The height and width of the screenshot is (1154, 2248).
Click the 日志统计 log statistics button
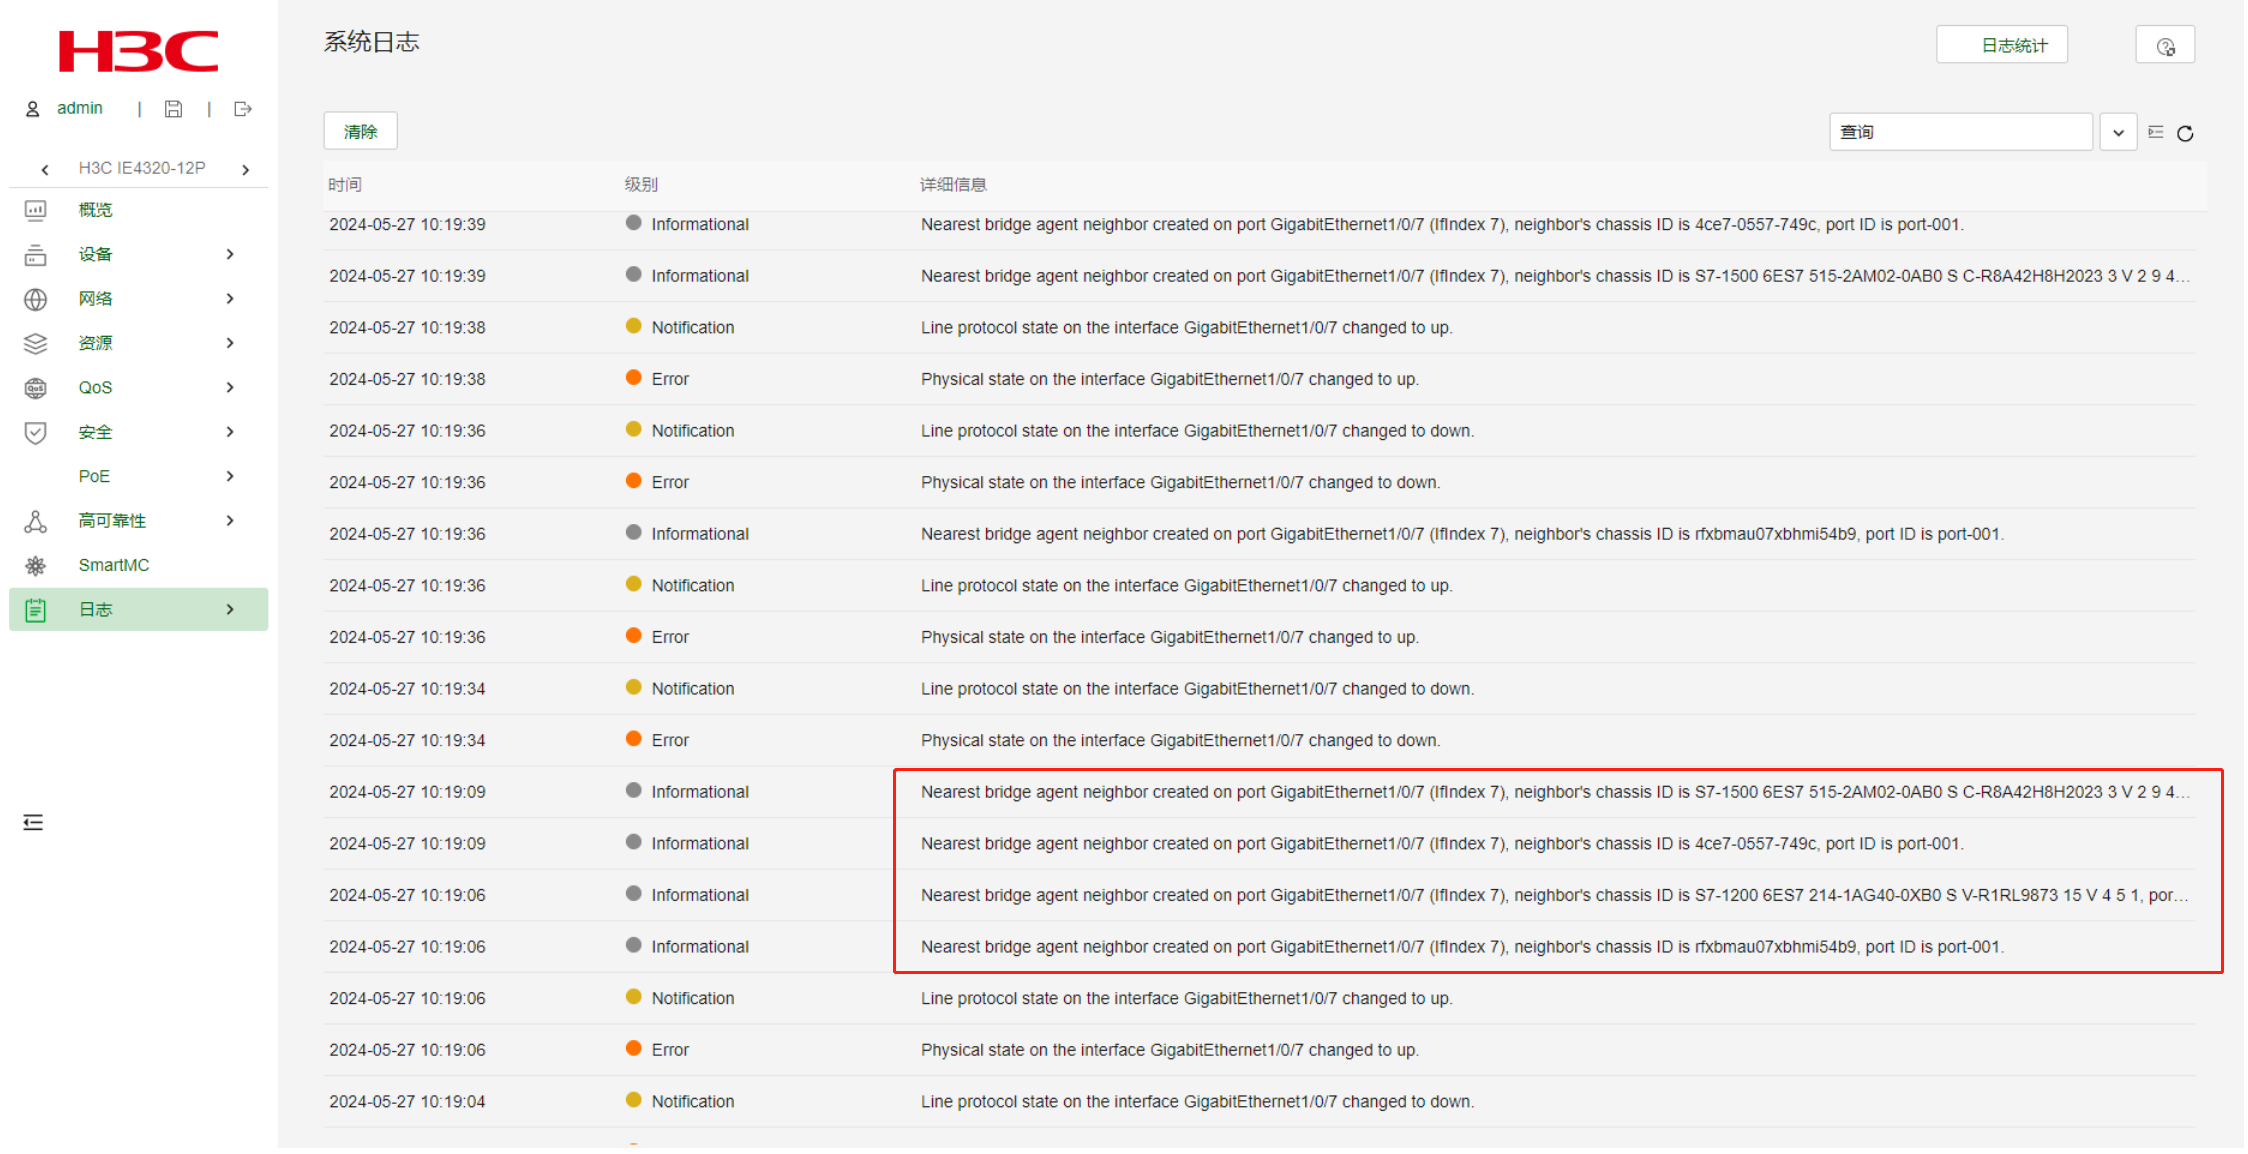(x=2001, y=46)
